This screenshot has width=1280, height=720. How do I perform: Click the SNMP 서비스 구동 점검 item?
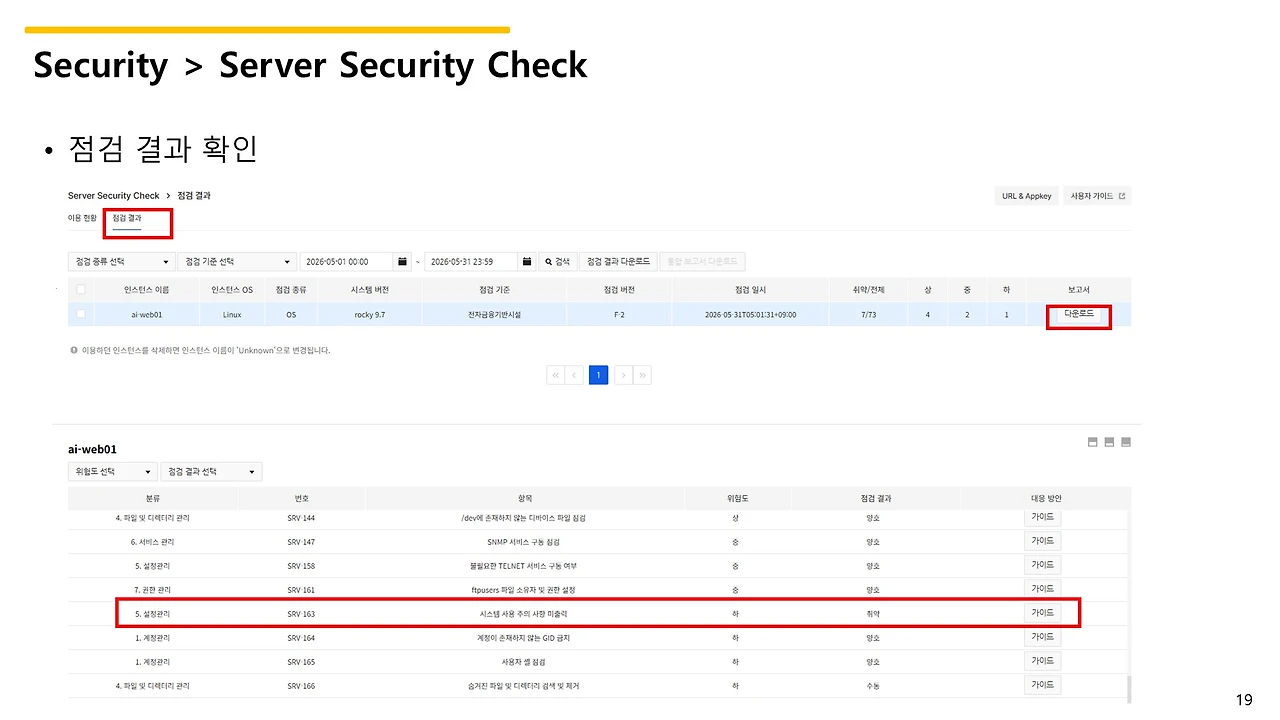coord(524,541)
